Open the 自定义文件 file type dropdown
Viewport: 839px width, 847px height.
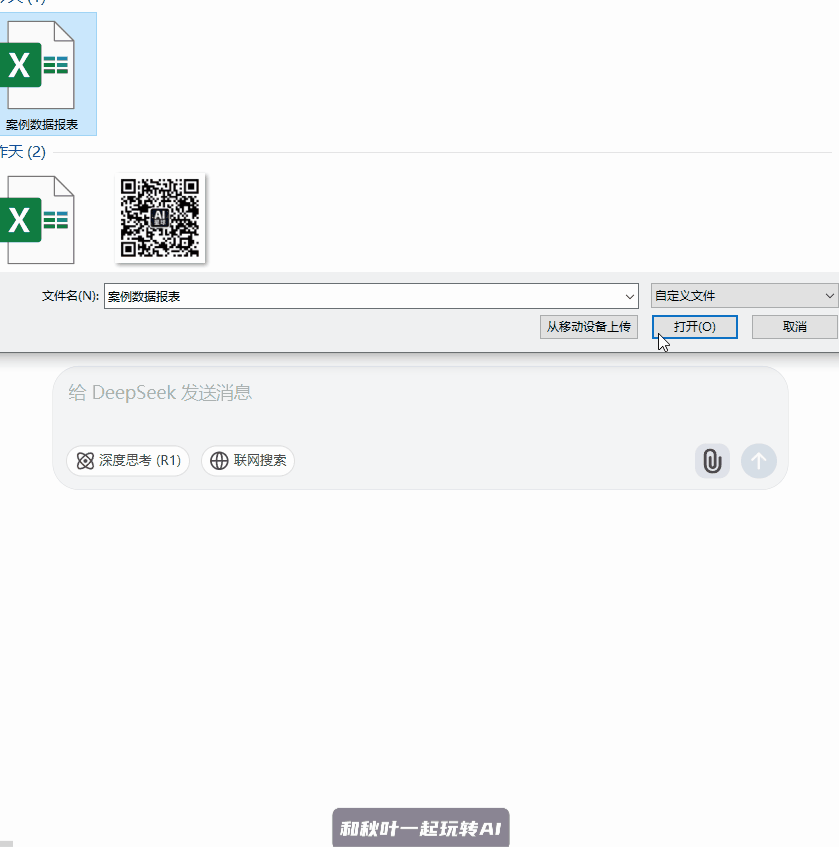click(x=744, y=296)
